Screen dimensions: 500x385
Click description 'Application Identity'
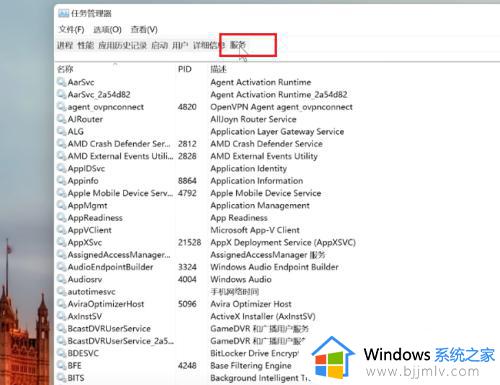pos(248,168)
